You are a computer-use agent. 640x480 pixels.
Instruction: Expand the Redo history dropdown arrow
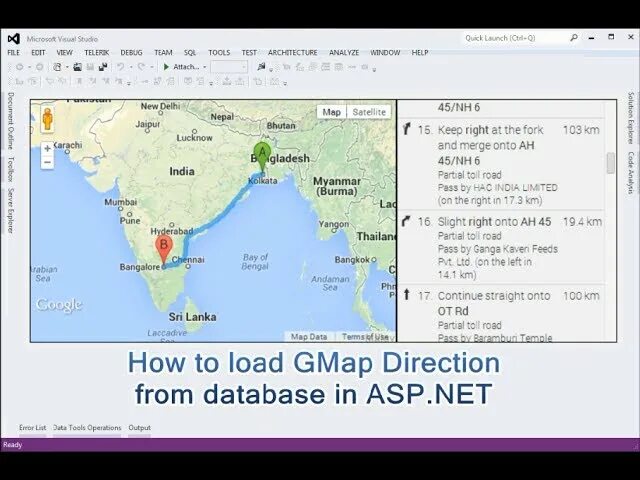152,67
